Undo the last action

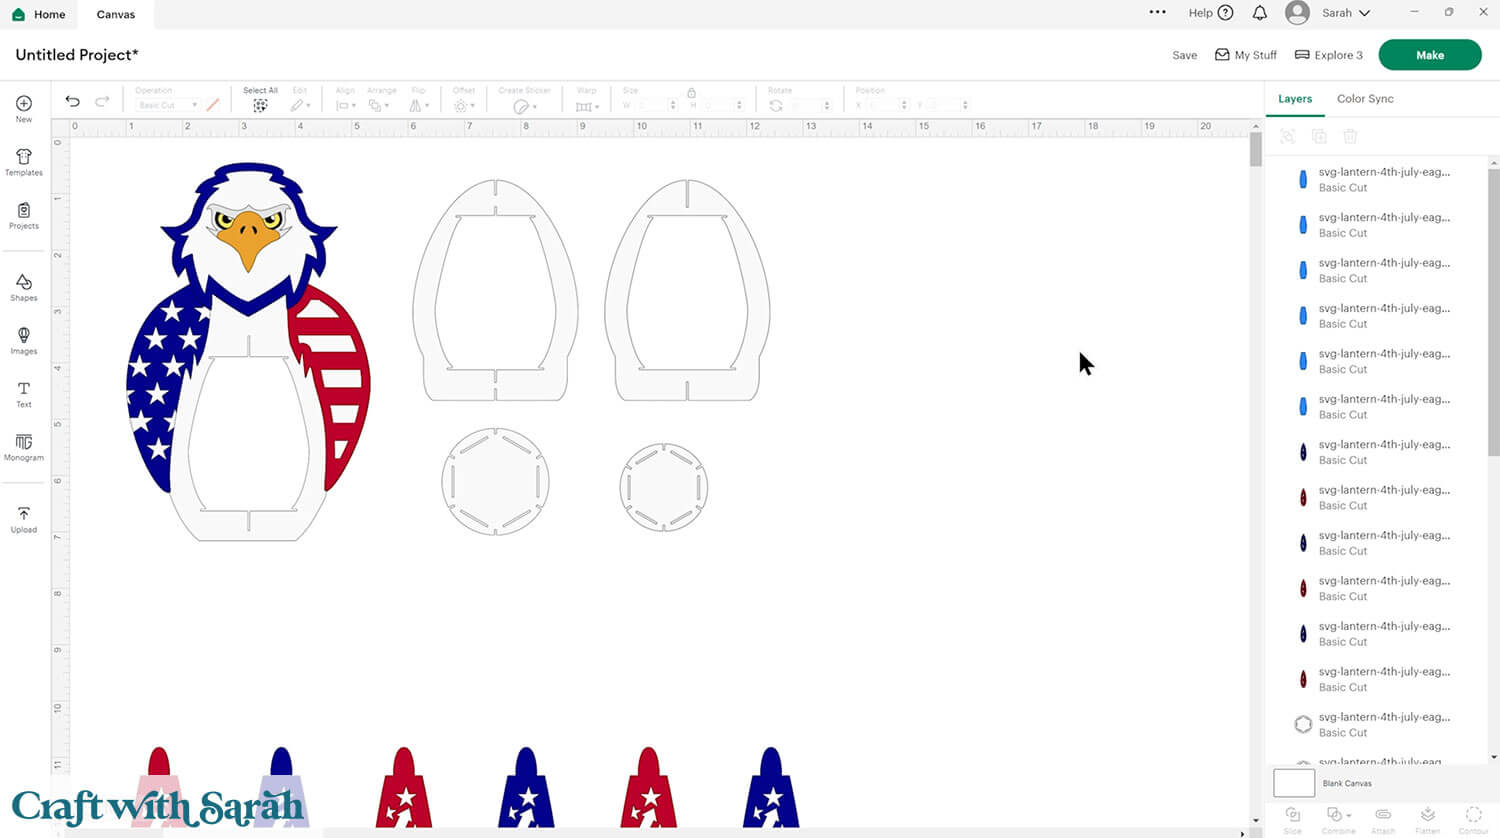tap(72, 101)
